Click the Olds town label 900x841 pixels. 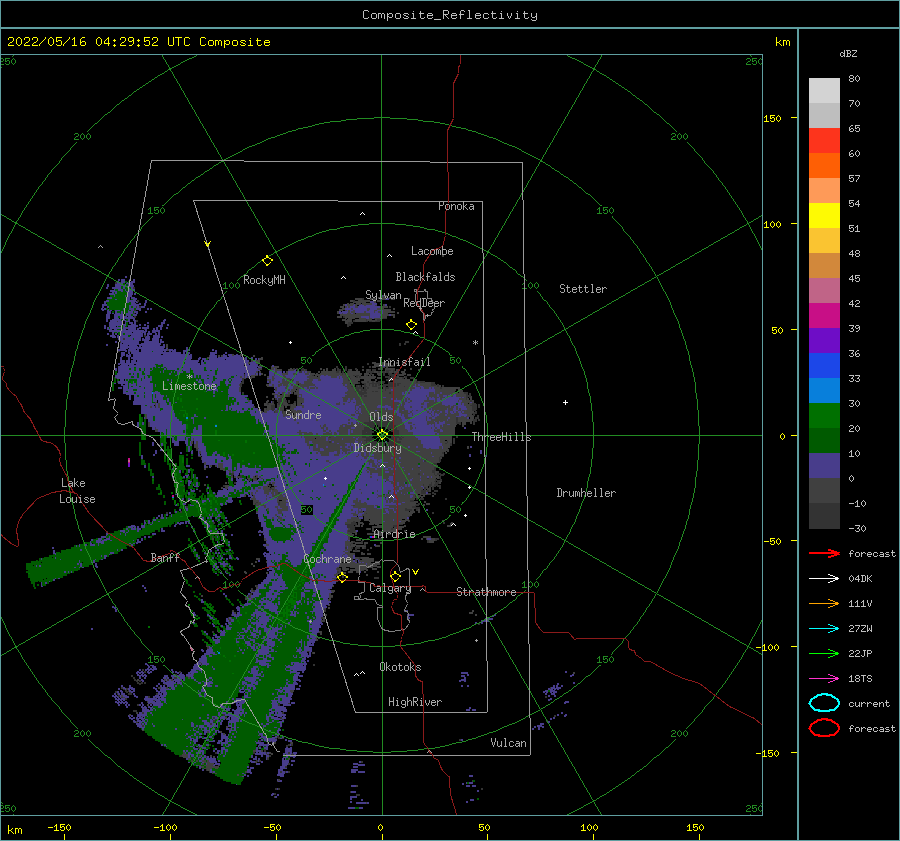coord(381,417)
